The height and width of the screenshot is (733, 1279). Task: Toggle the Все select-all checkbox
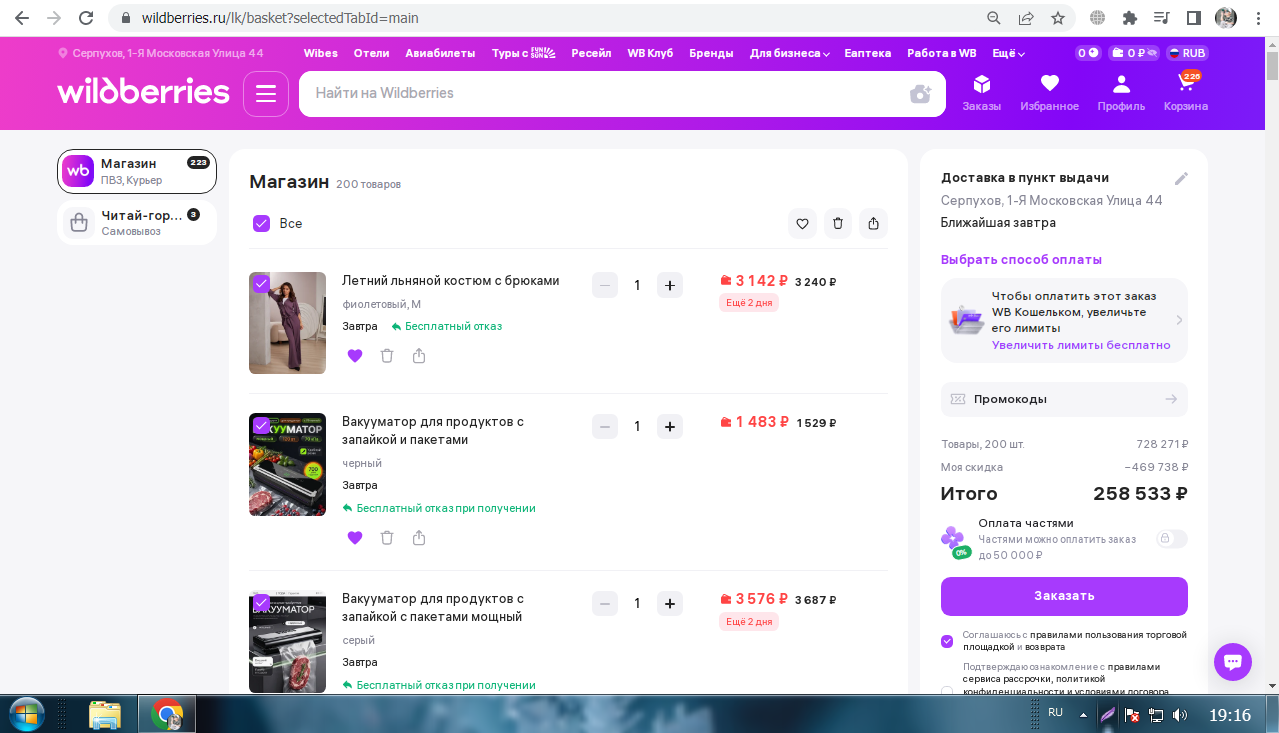point(262,224)
